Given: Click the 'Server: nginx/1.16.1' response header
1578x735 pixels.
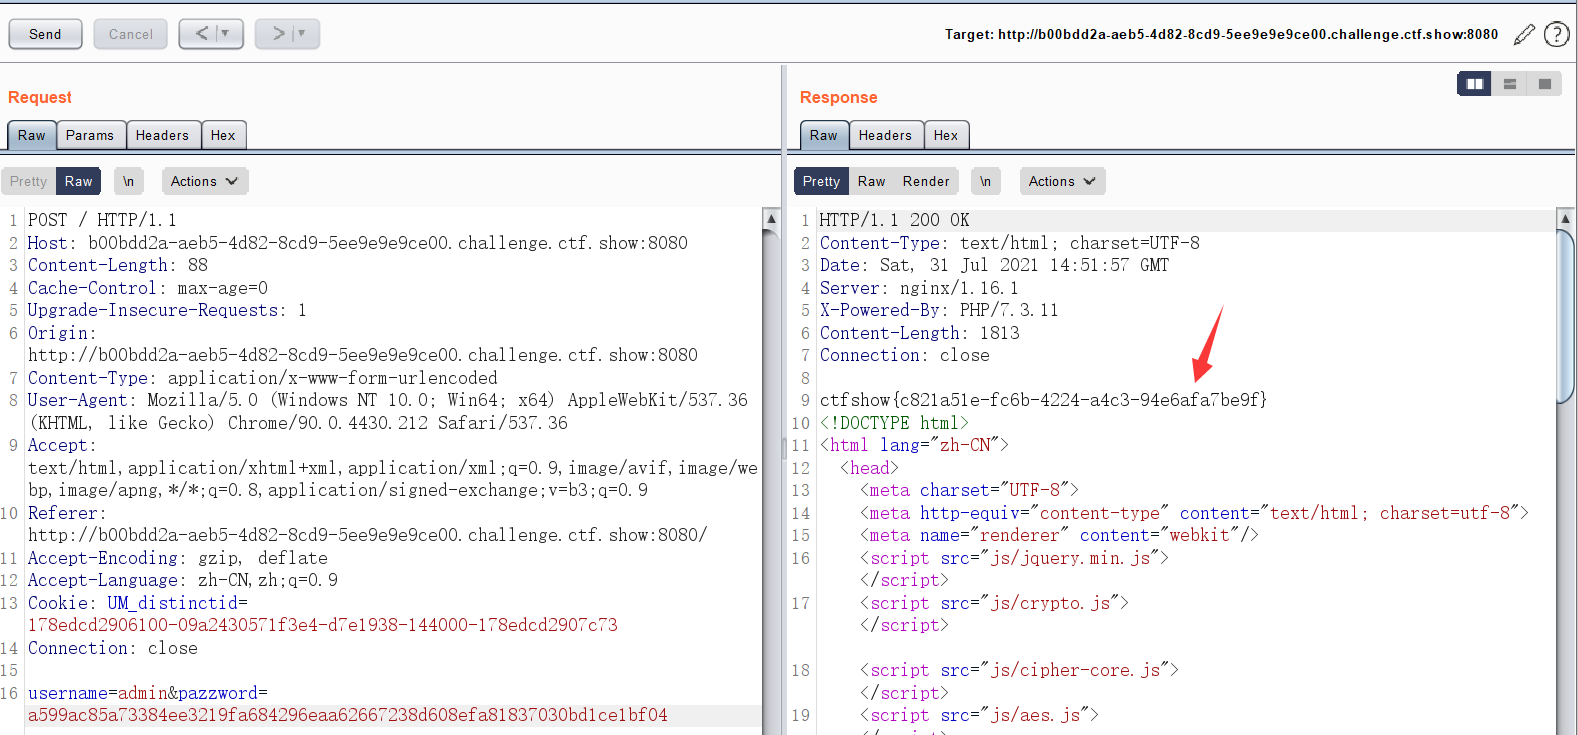Looking at the screenshot, I should [x=919, y=288].
